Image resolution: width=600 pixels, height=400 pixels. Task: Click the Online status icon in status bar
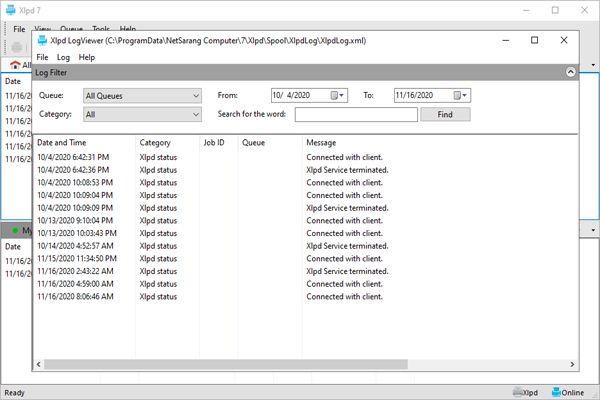[x=555, y=393]
